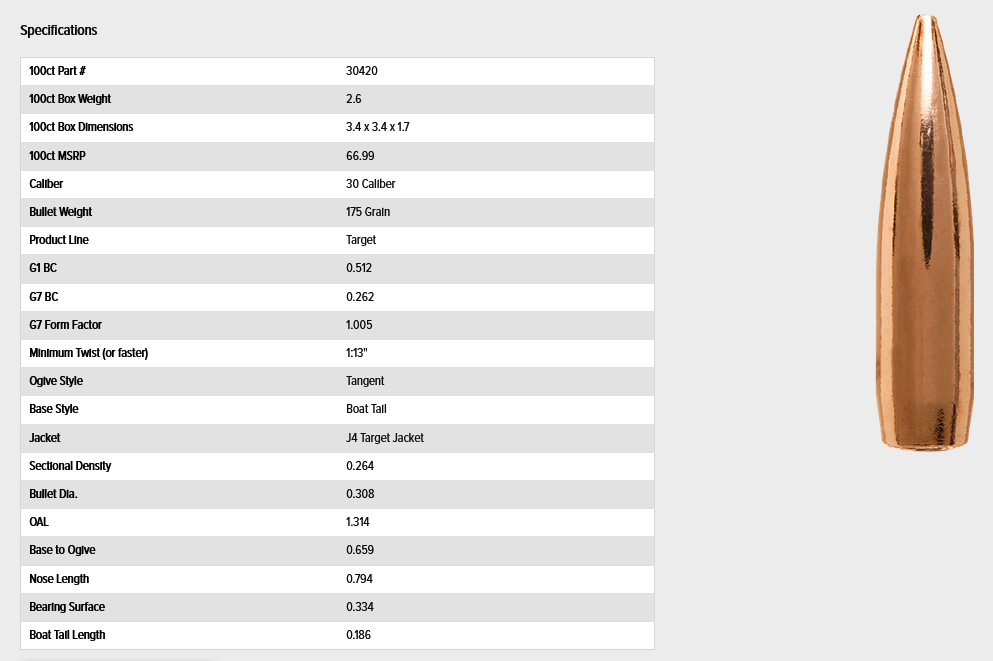Viewport: 993px width, 661px height.
Task: Click the Boat Tail Length value 0.186
Action: point(358,635)
